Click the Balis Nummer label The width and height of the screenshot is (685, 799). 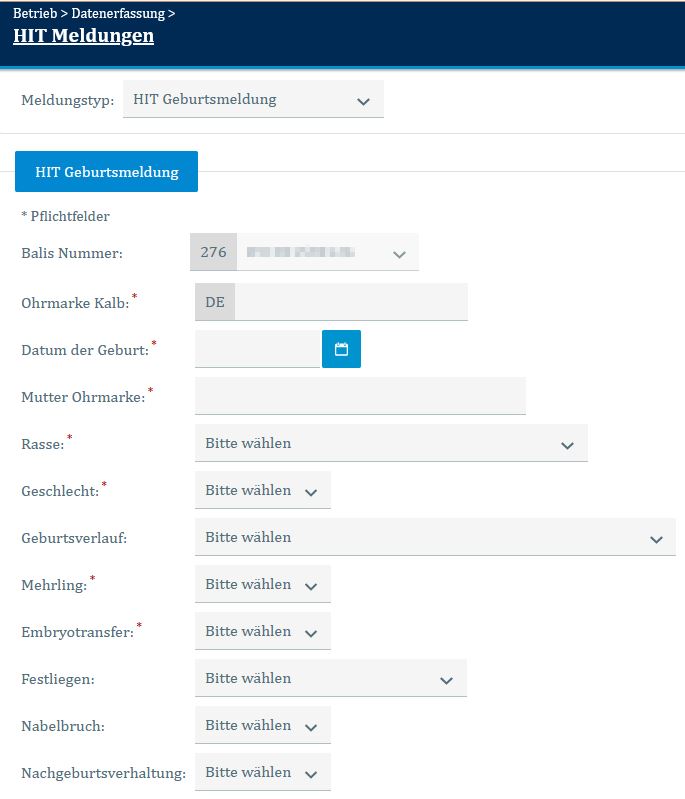pyautogui.click(x=72, y=253)
